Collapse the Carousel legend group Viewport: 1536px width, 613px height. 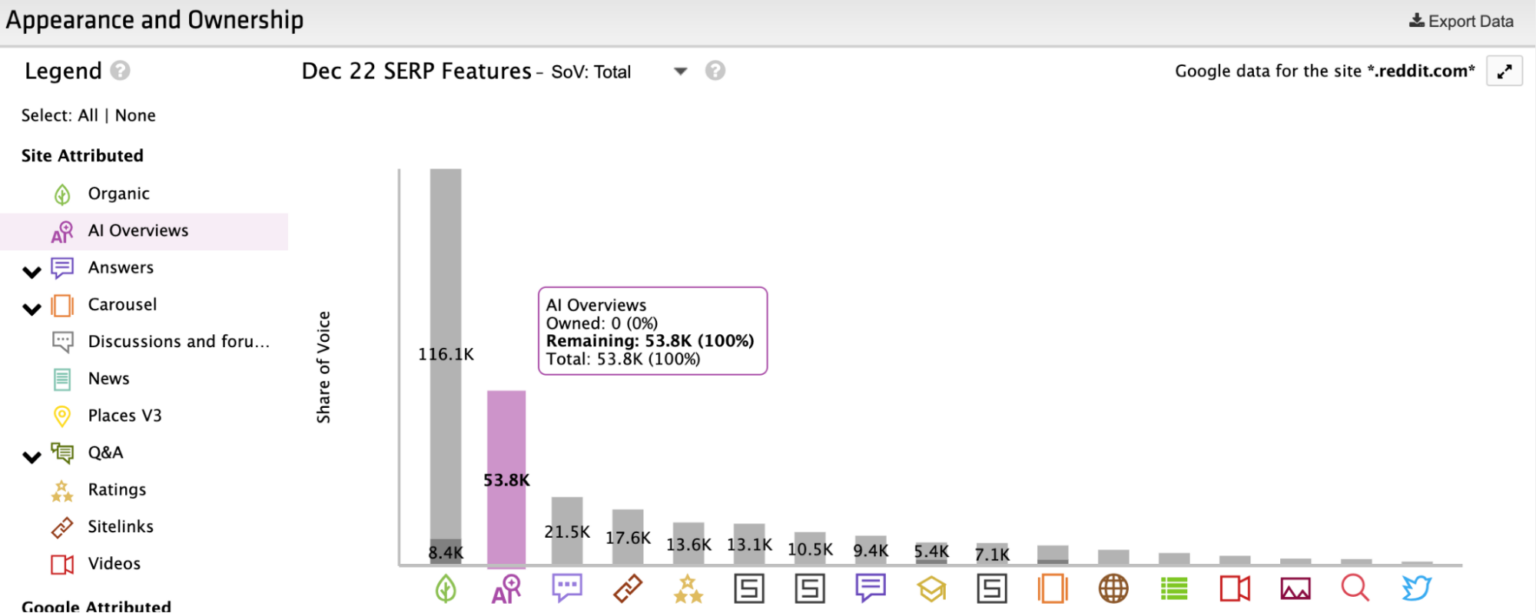pos(31,307)
